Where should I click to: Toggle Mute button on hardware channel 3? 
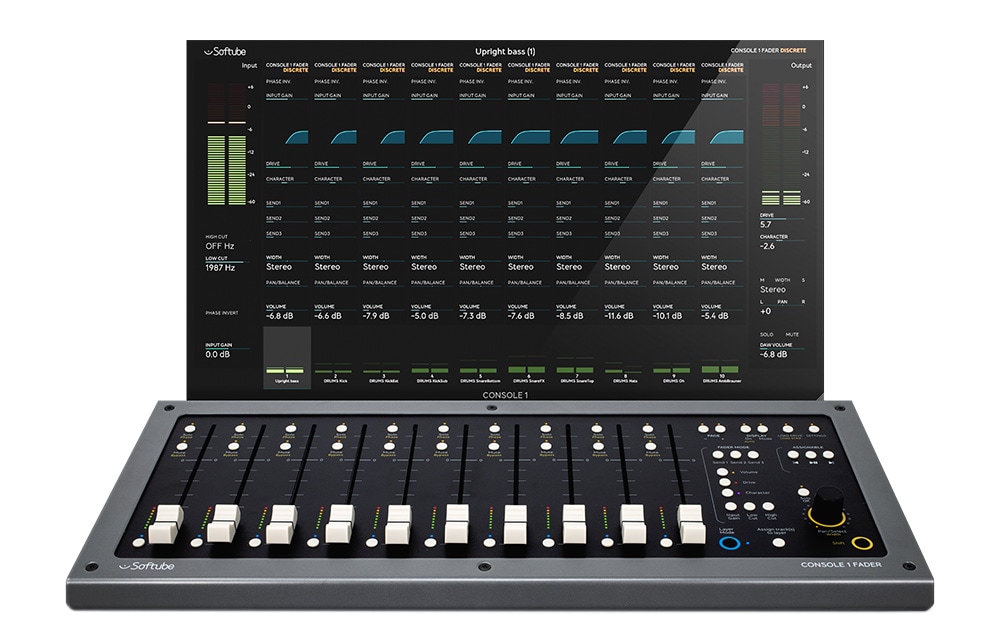point(284,447)
